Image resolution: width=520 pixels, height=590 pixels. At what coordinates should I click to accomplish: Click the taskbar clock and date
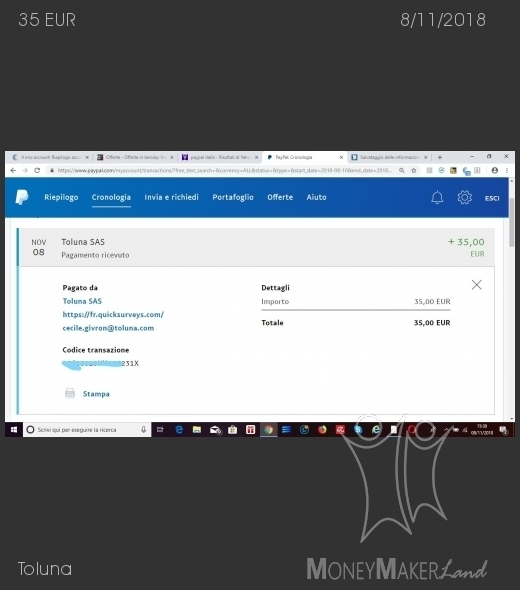482,429
